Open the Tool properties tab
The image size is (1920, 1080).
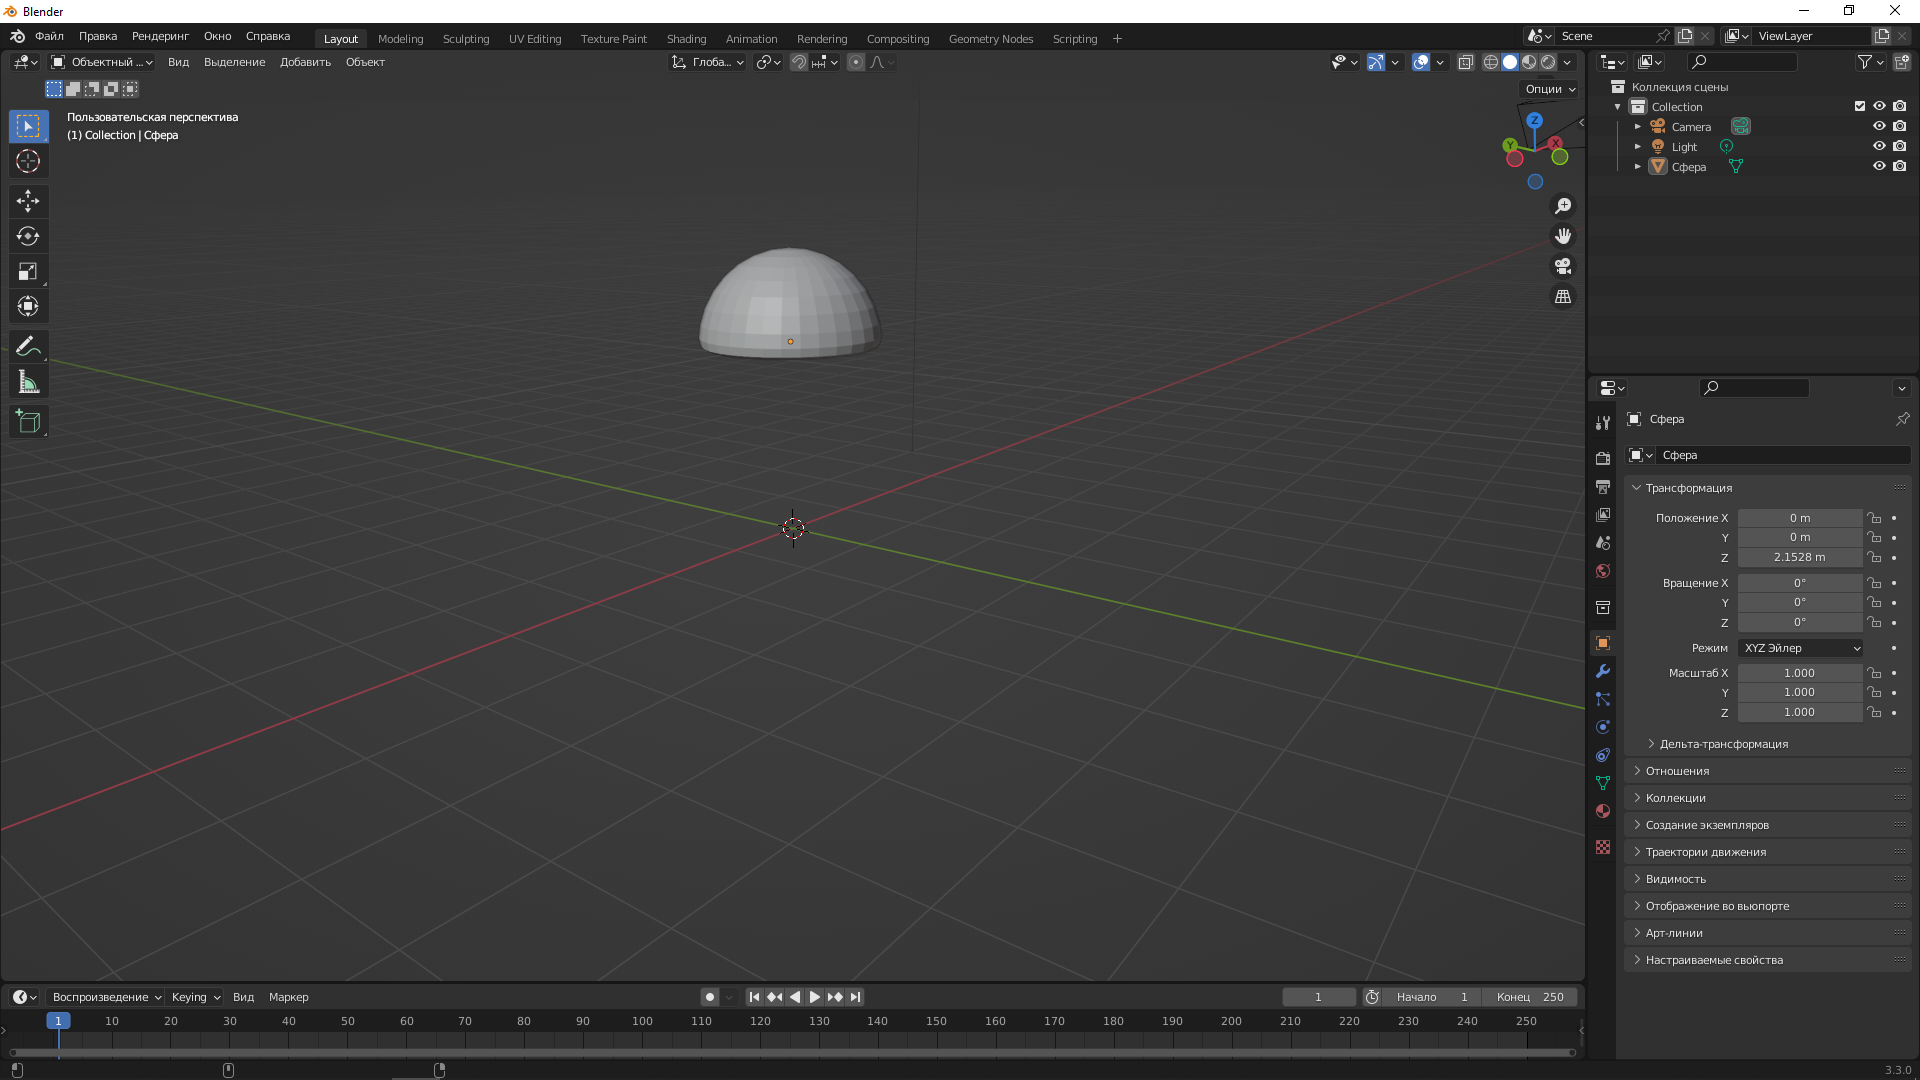1603,423
